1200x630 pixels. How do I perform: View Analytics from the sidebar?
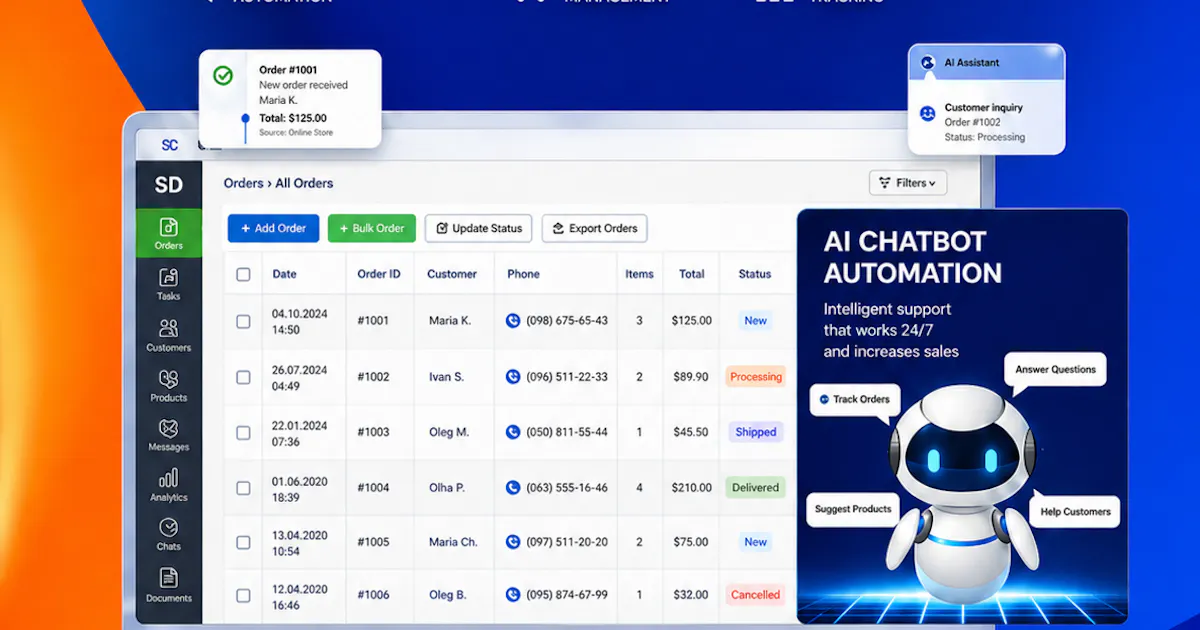[169, 485]
